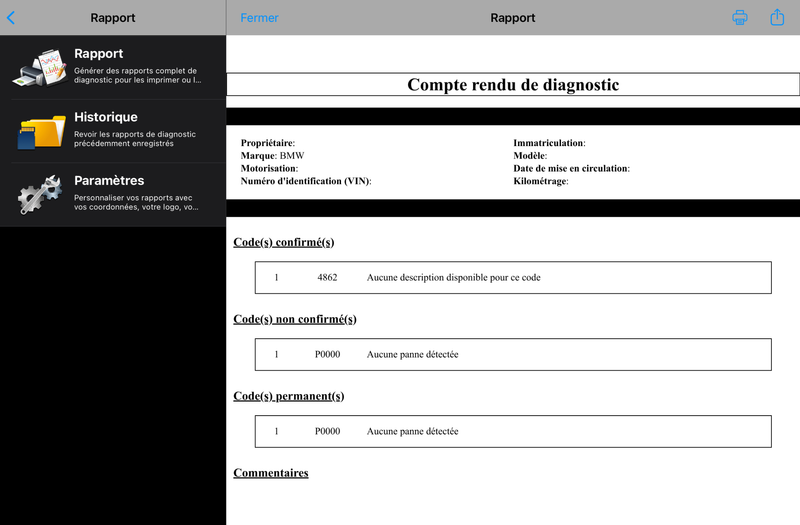800x525 pixels.
Task: Click the Code(s) confirmé(s) heading
Action: click(x=284, y=242)
